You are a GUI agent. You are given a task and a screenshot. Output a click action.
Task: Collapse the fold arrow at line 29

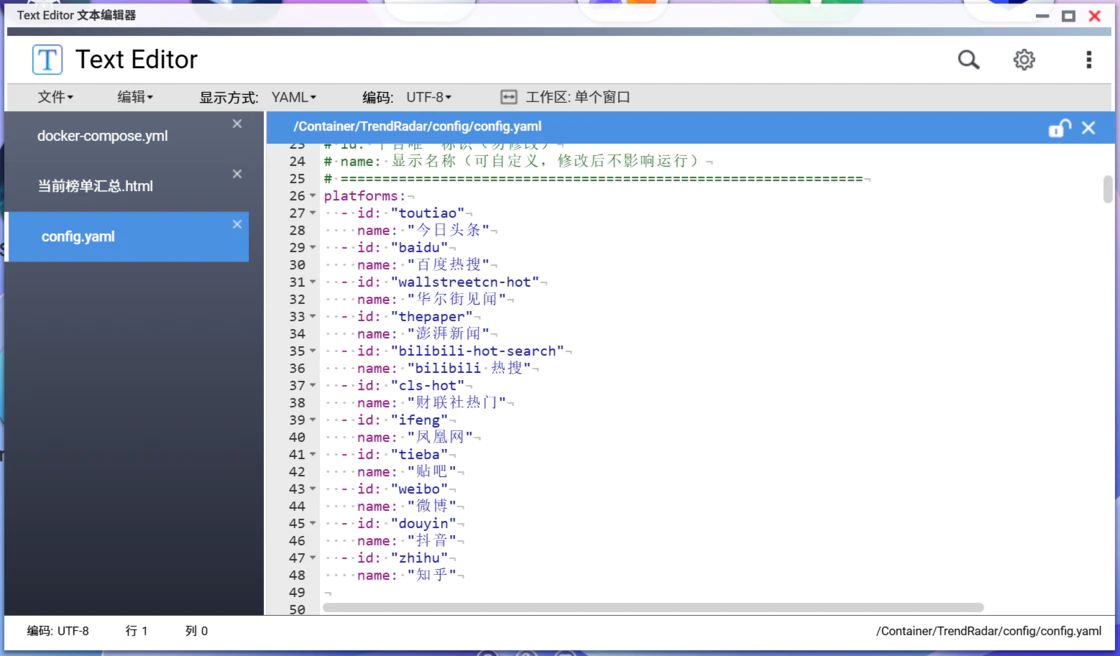[313, 247]
